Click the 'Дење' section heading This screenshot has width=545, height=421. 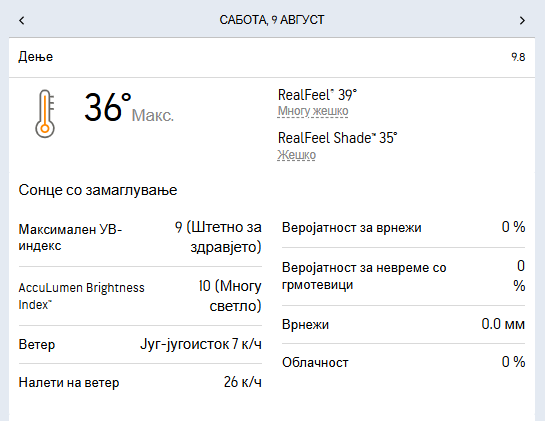(x=36, y=57)
